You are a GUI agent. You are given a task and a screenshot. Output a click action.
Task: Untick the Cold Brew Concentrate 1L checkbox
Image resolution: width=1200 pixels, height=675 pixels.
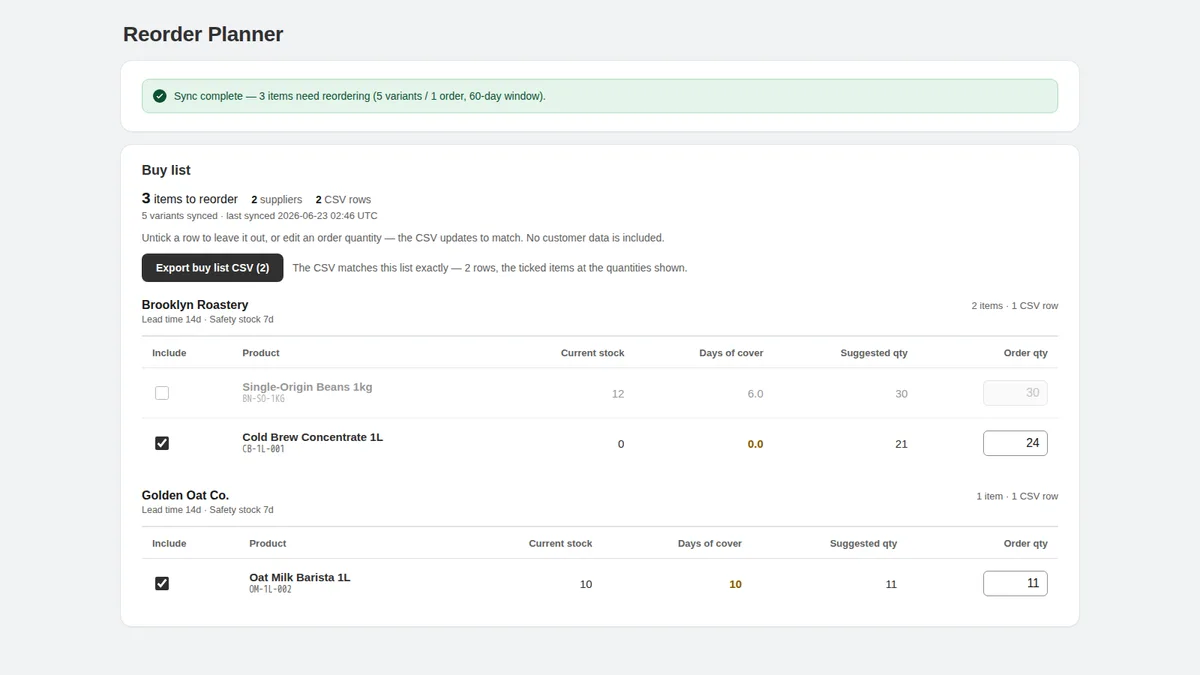(x=162, y=443)
